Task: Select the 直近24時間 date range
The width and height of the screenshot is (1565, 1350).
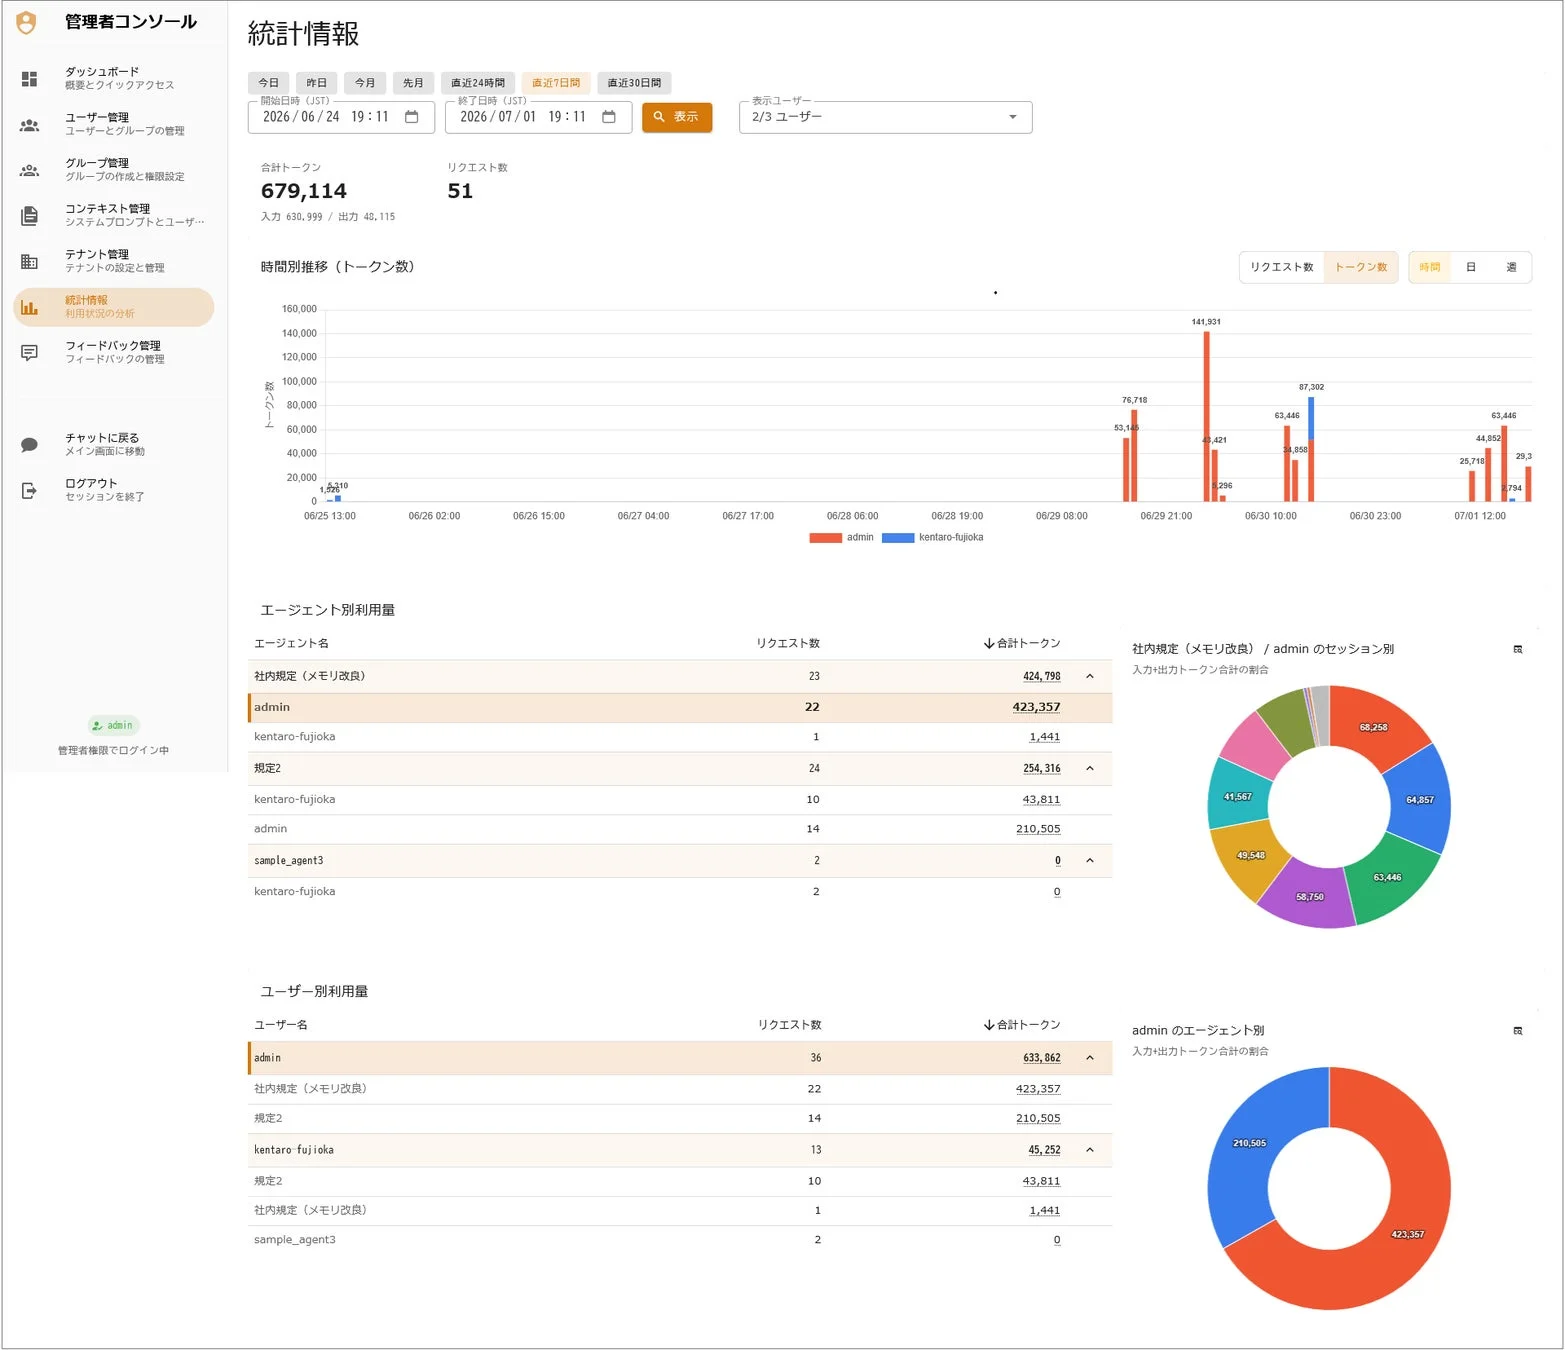Action: tap(477, 83)
